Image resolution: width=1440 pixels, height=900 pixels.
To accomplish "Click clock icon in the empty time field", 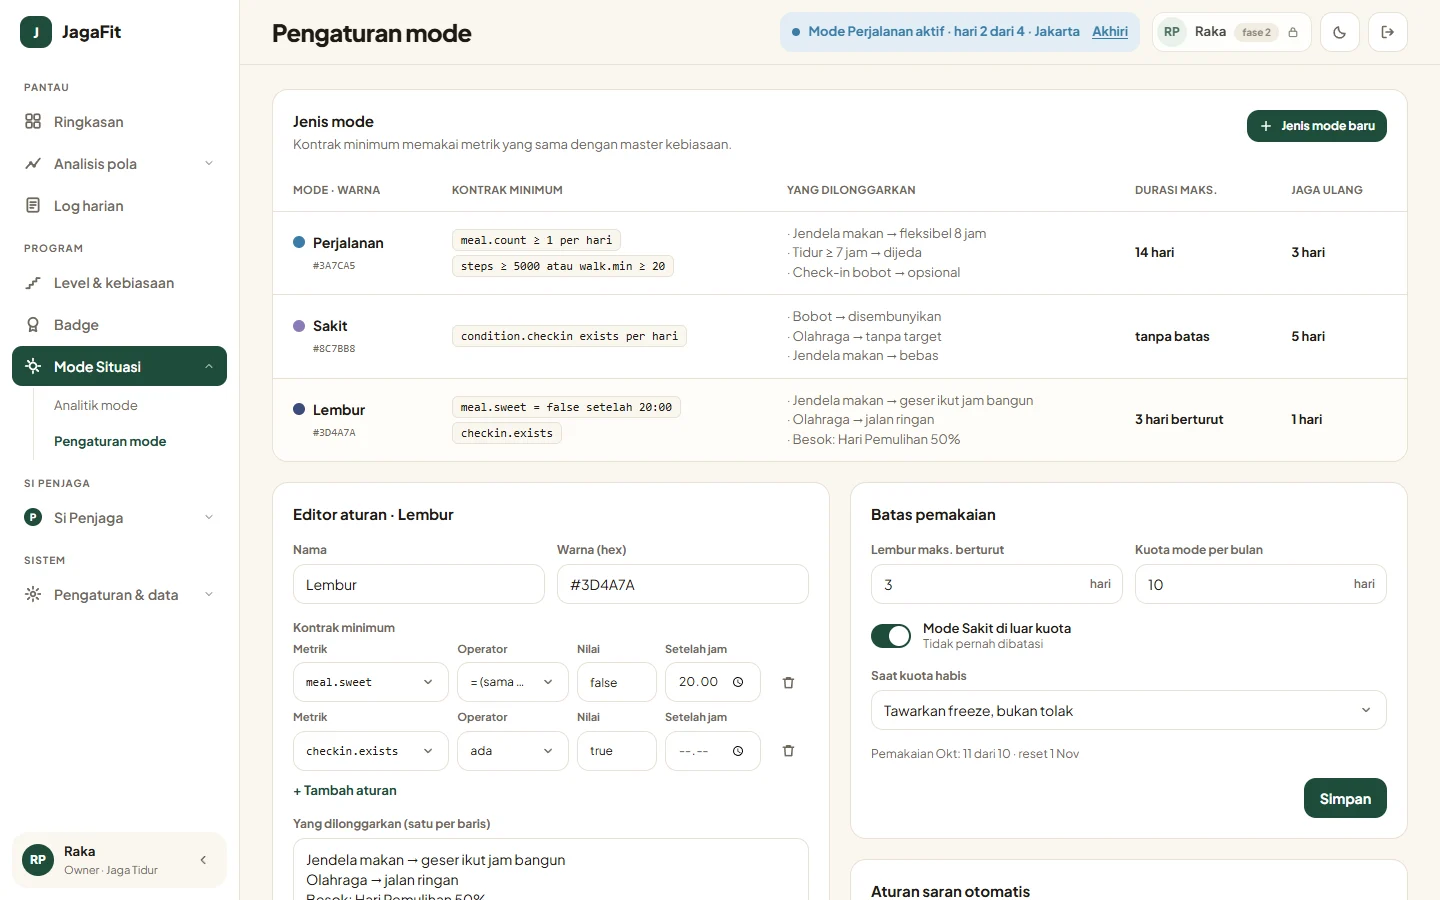I will coord(738,751).
